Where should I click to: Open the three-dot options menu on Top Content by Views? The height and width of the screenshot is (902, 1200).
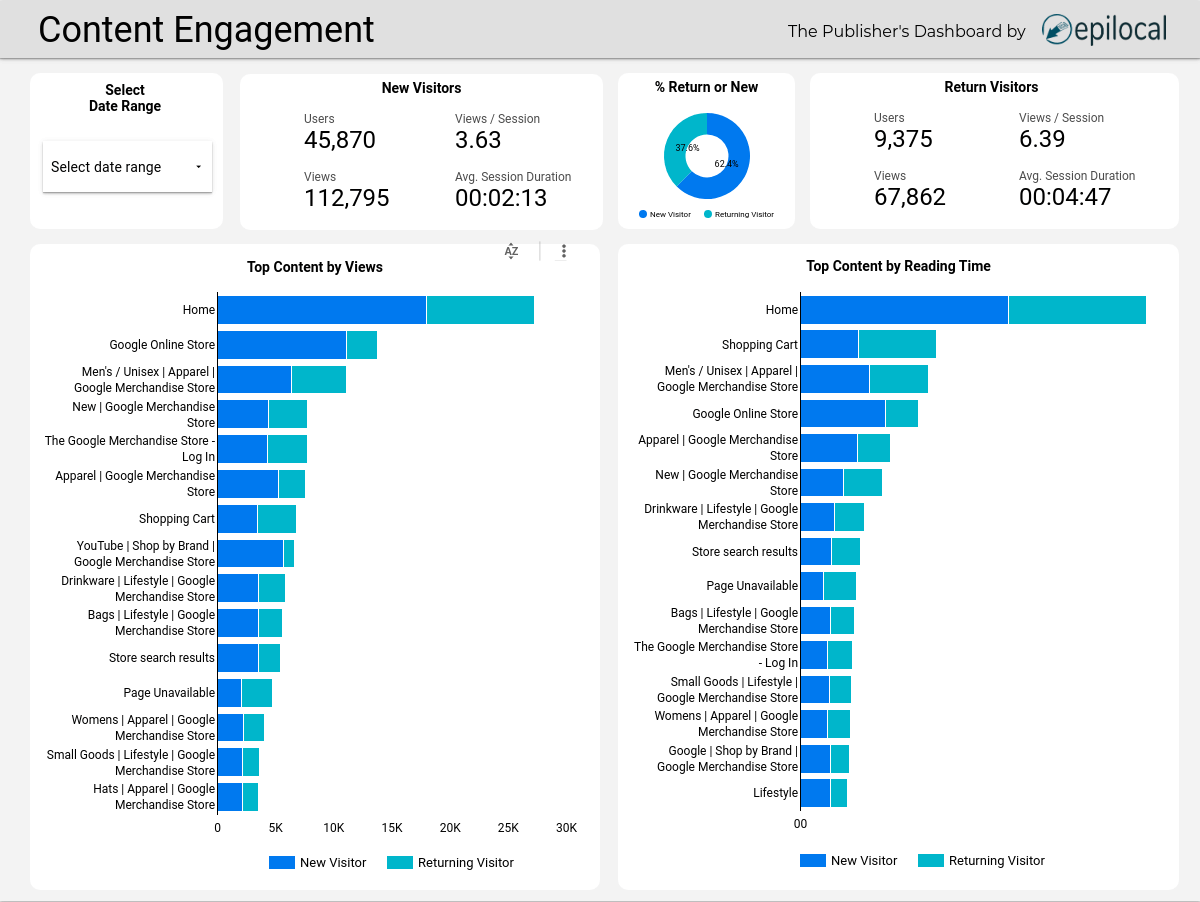tap(563, 251)
